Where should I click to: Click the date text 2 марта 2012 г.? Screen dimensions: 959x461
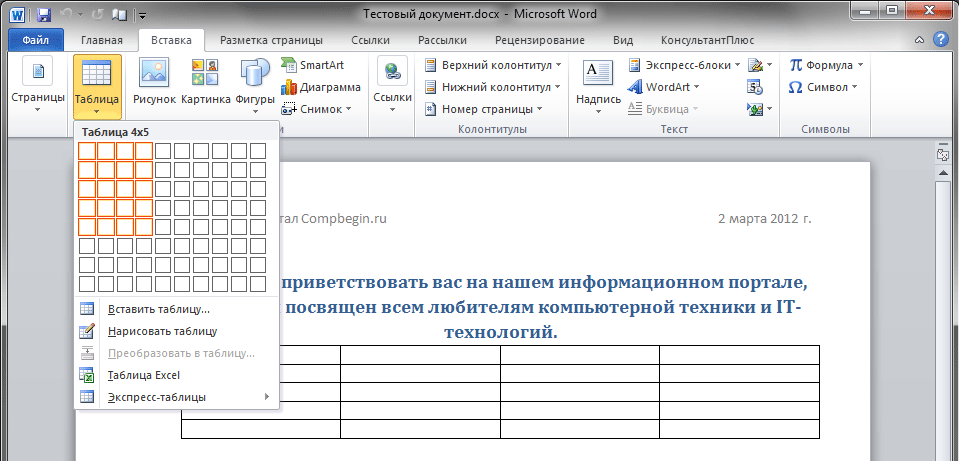(x=765, y=219)
